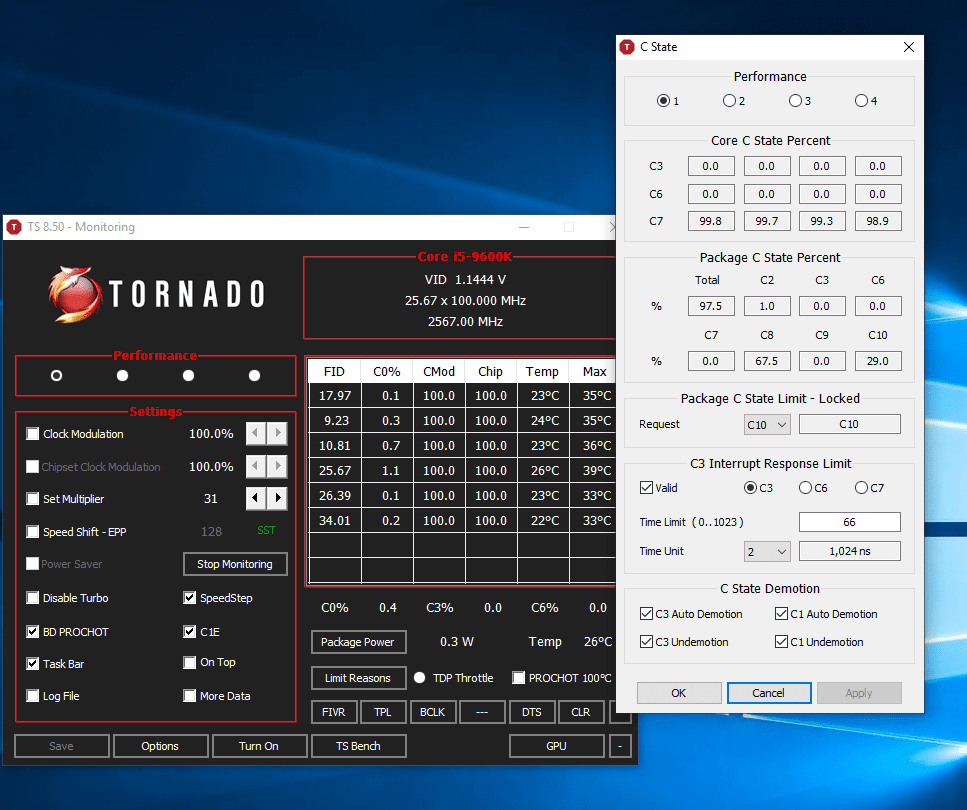The image size is (967, 810).
Task: Open the Options dialog
Action: (x=160, y=746)
